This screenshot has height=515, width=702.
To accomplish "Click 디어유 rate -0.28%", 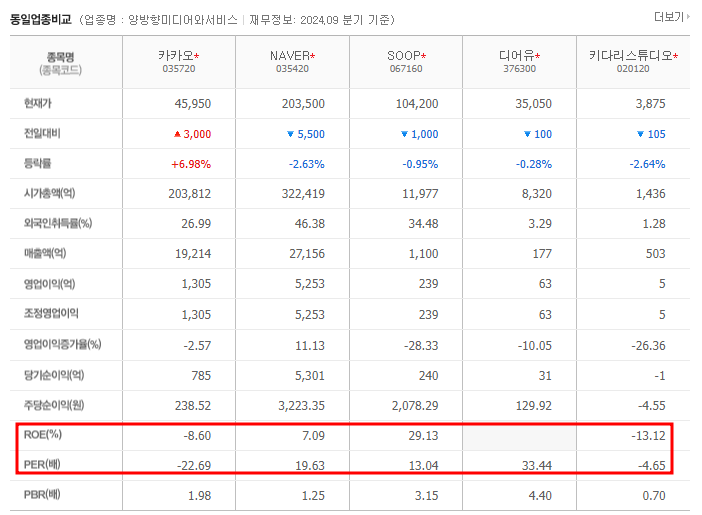I will point(534,164).
